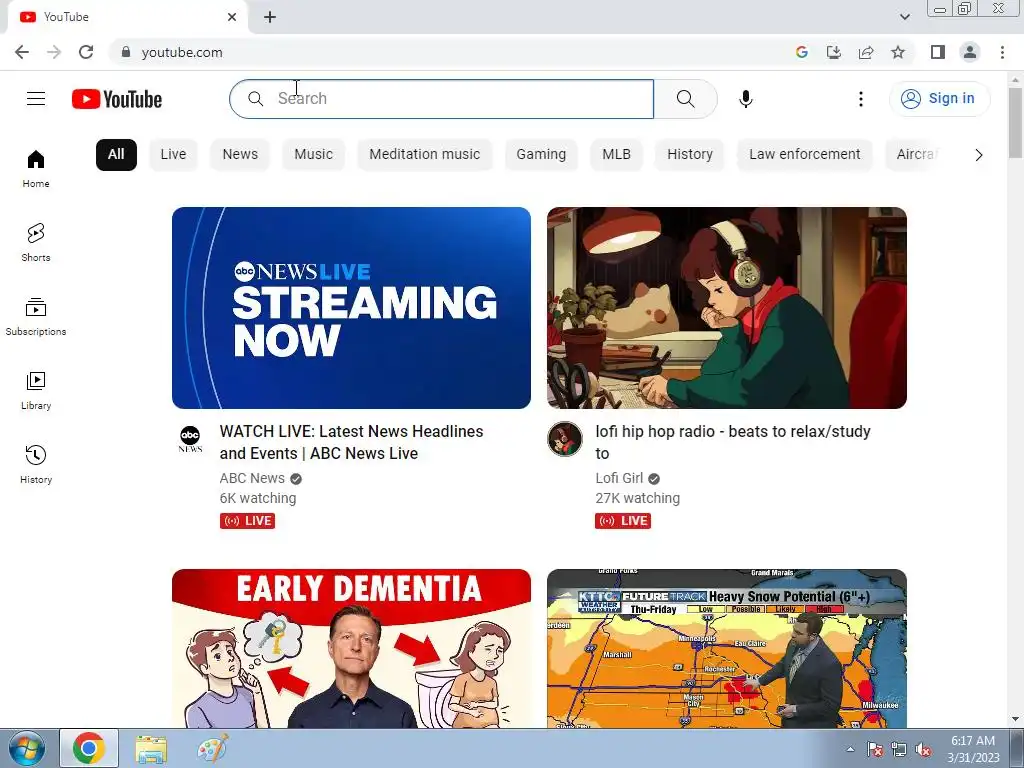Open Windows Explorer from the taskbar
The width and height of the screenshot is (1024, 768).
click(x=151, y=749)
